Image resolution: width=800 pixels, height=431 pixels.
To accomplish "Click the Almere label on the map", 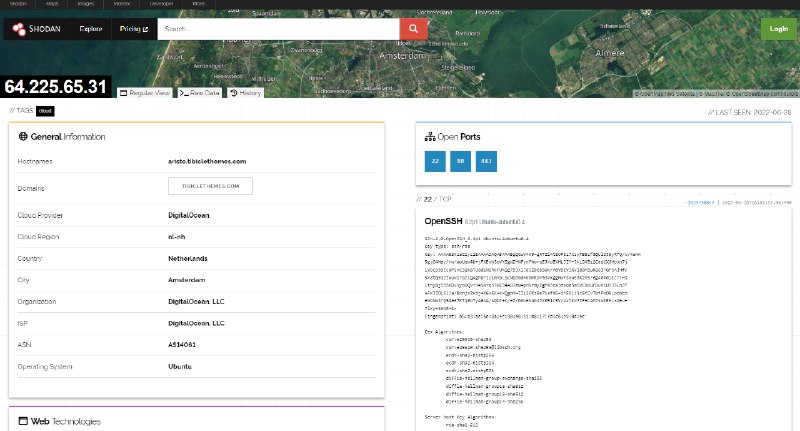I will 610,53.
